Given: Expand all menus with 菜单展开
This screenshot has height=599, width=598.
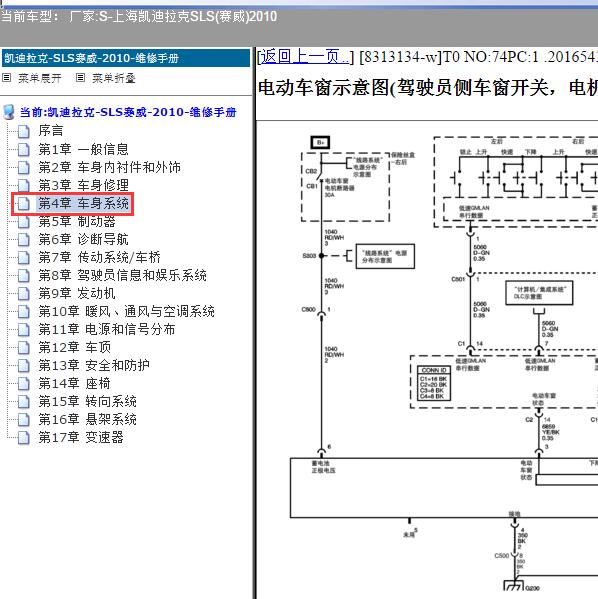Looking at the screenshot, I should (x=40, y=78).
